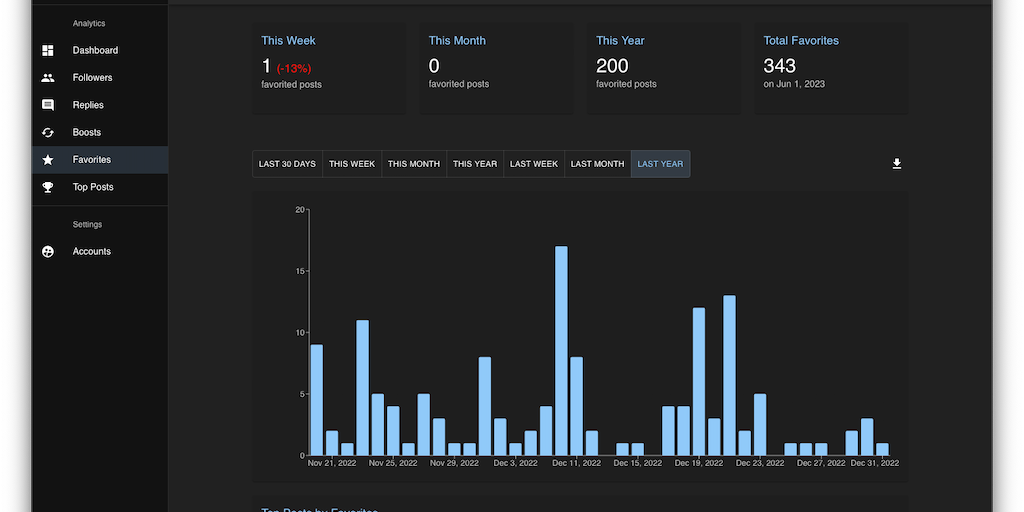This screenshot has width=1024, height=512.
Task: Click the This Week card heading
Action: [x=288, y=41]
